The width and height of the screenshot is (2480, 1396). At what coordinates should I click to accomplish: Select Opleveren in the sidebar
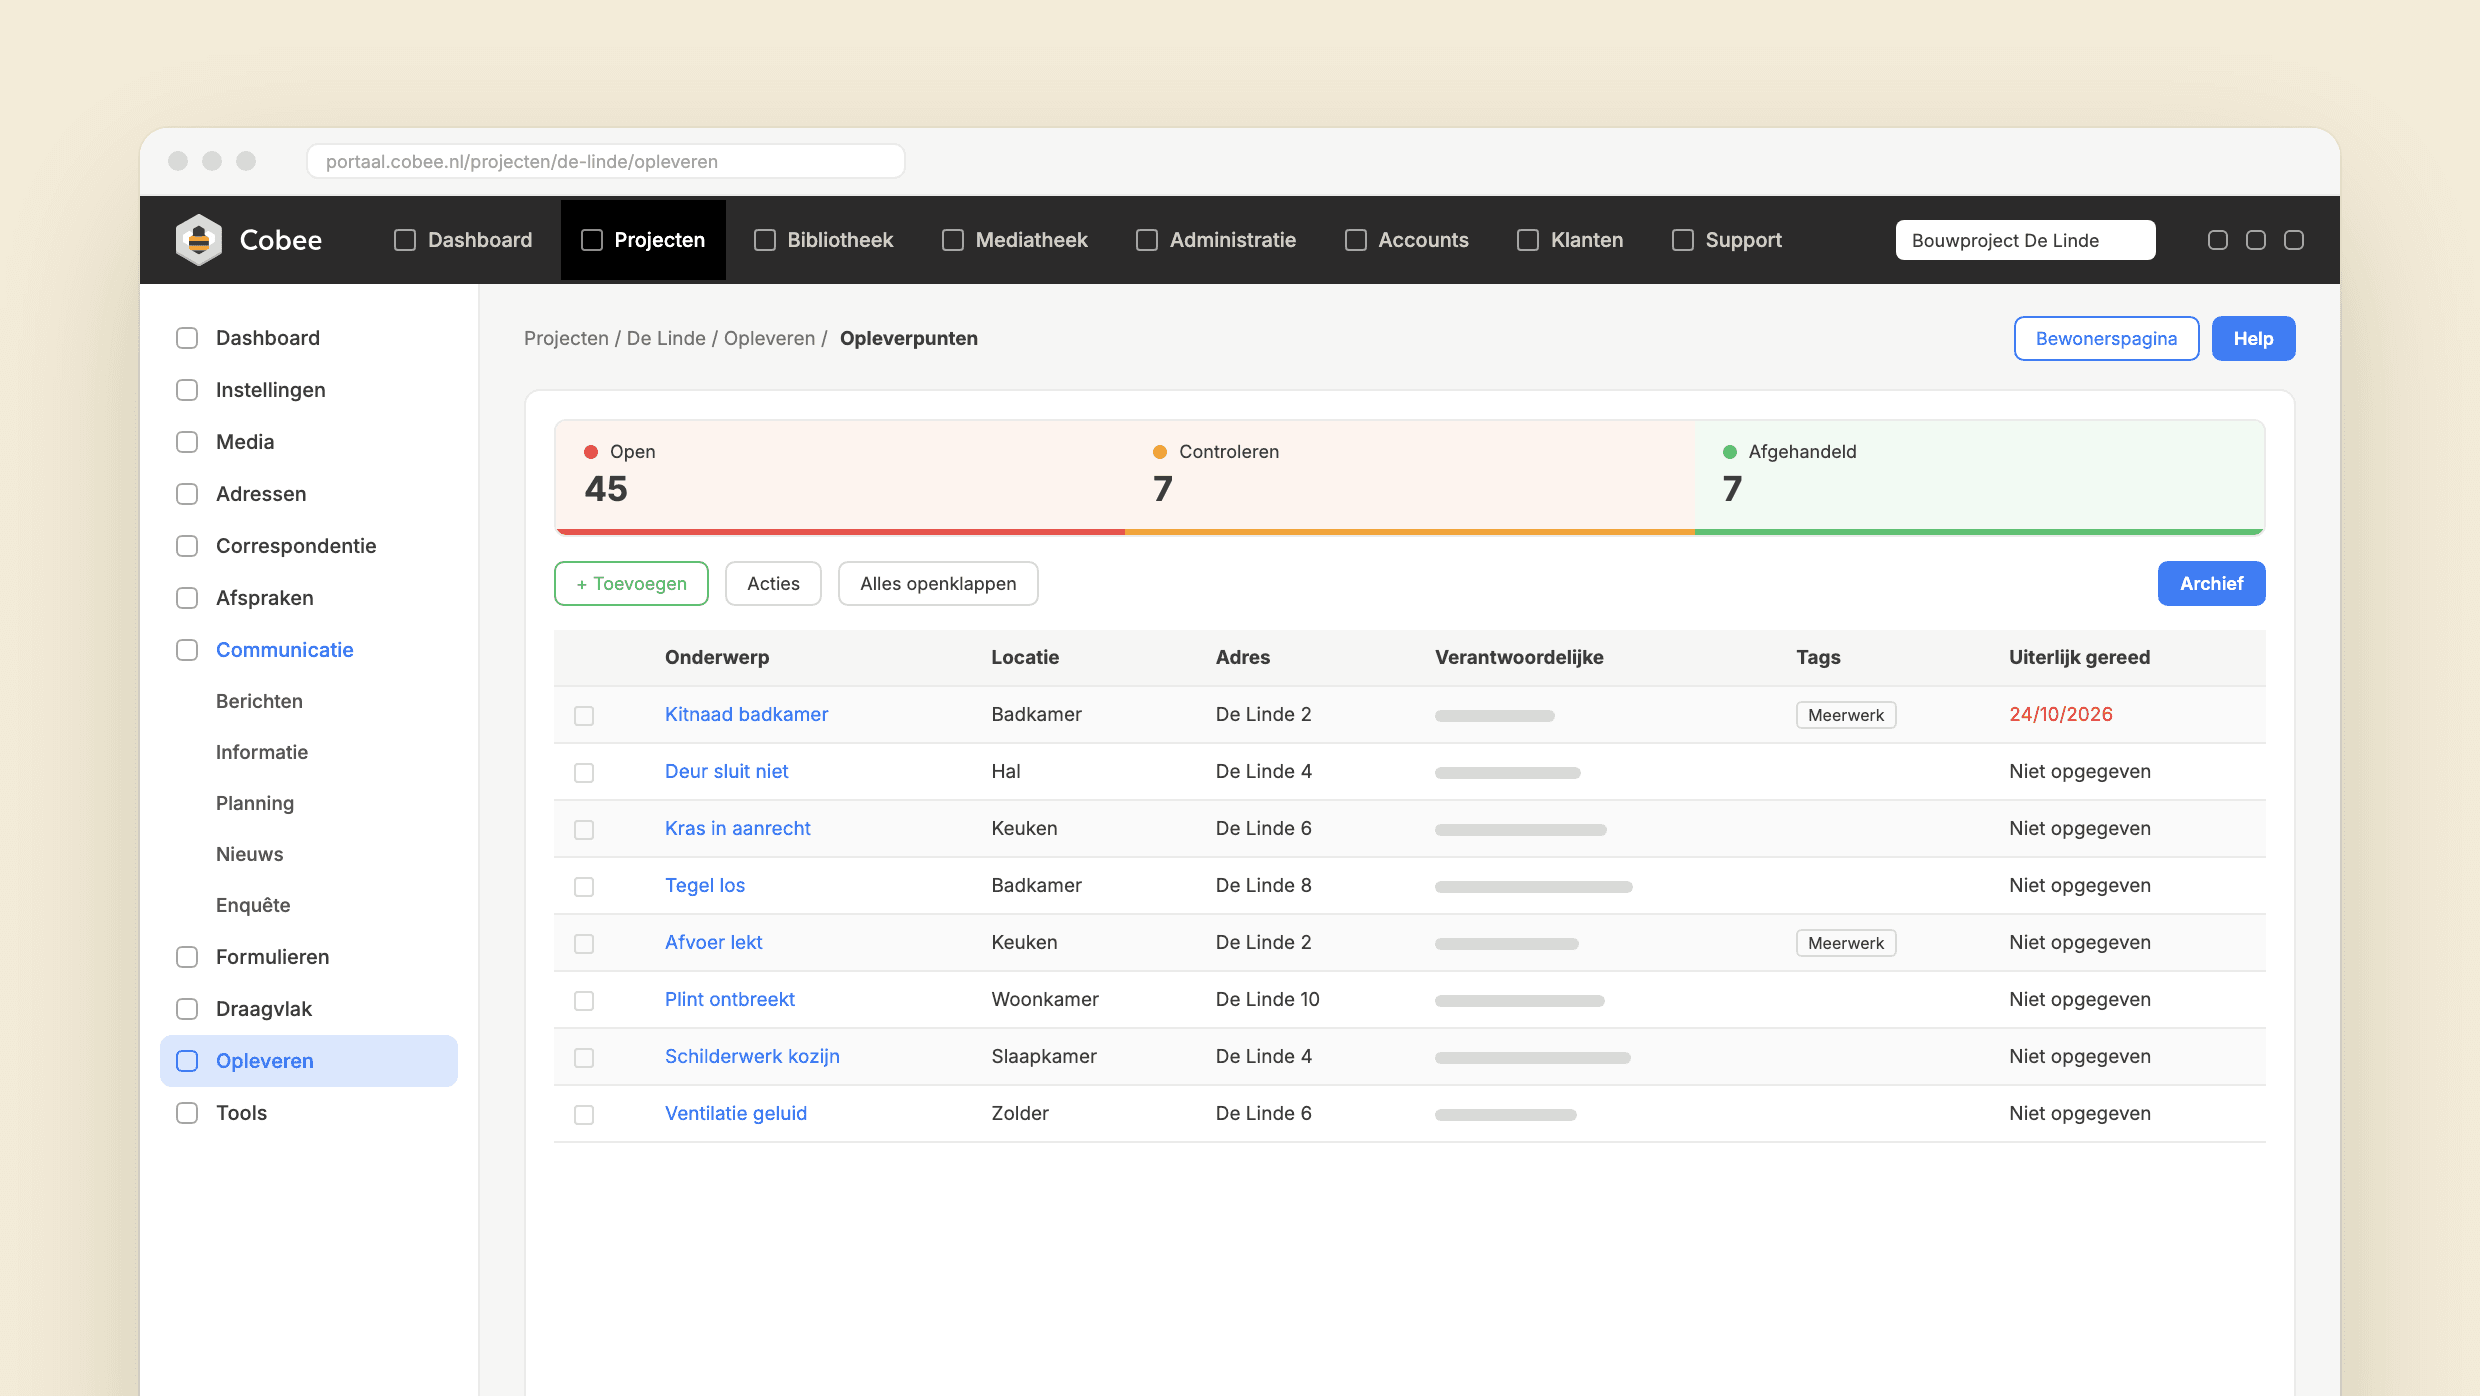point(309,1061)
